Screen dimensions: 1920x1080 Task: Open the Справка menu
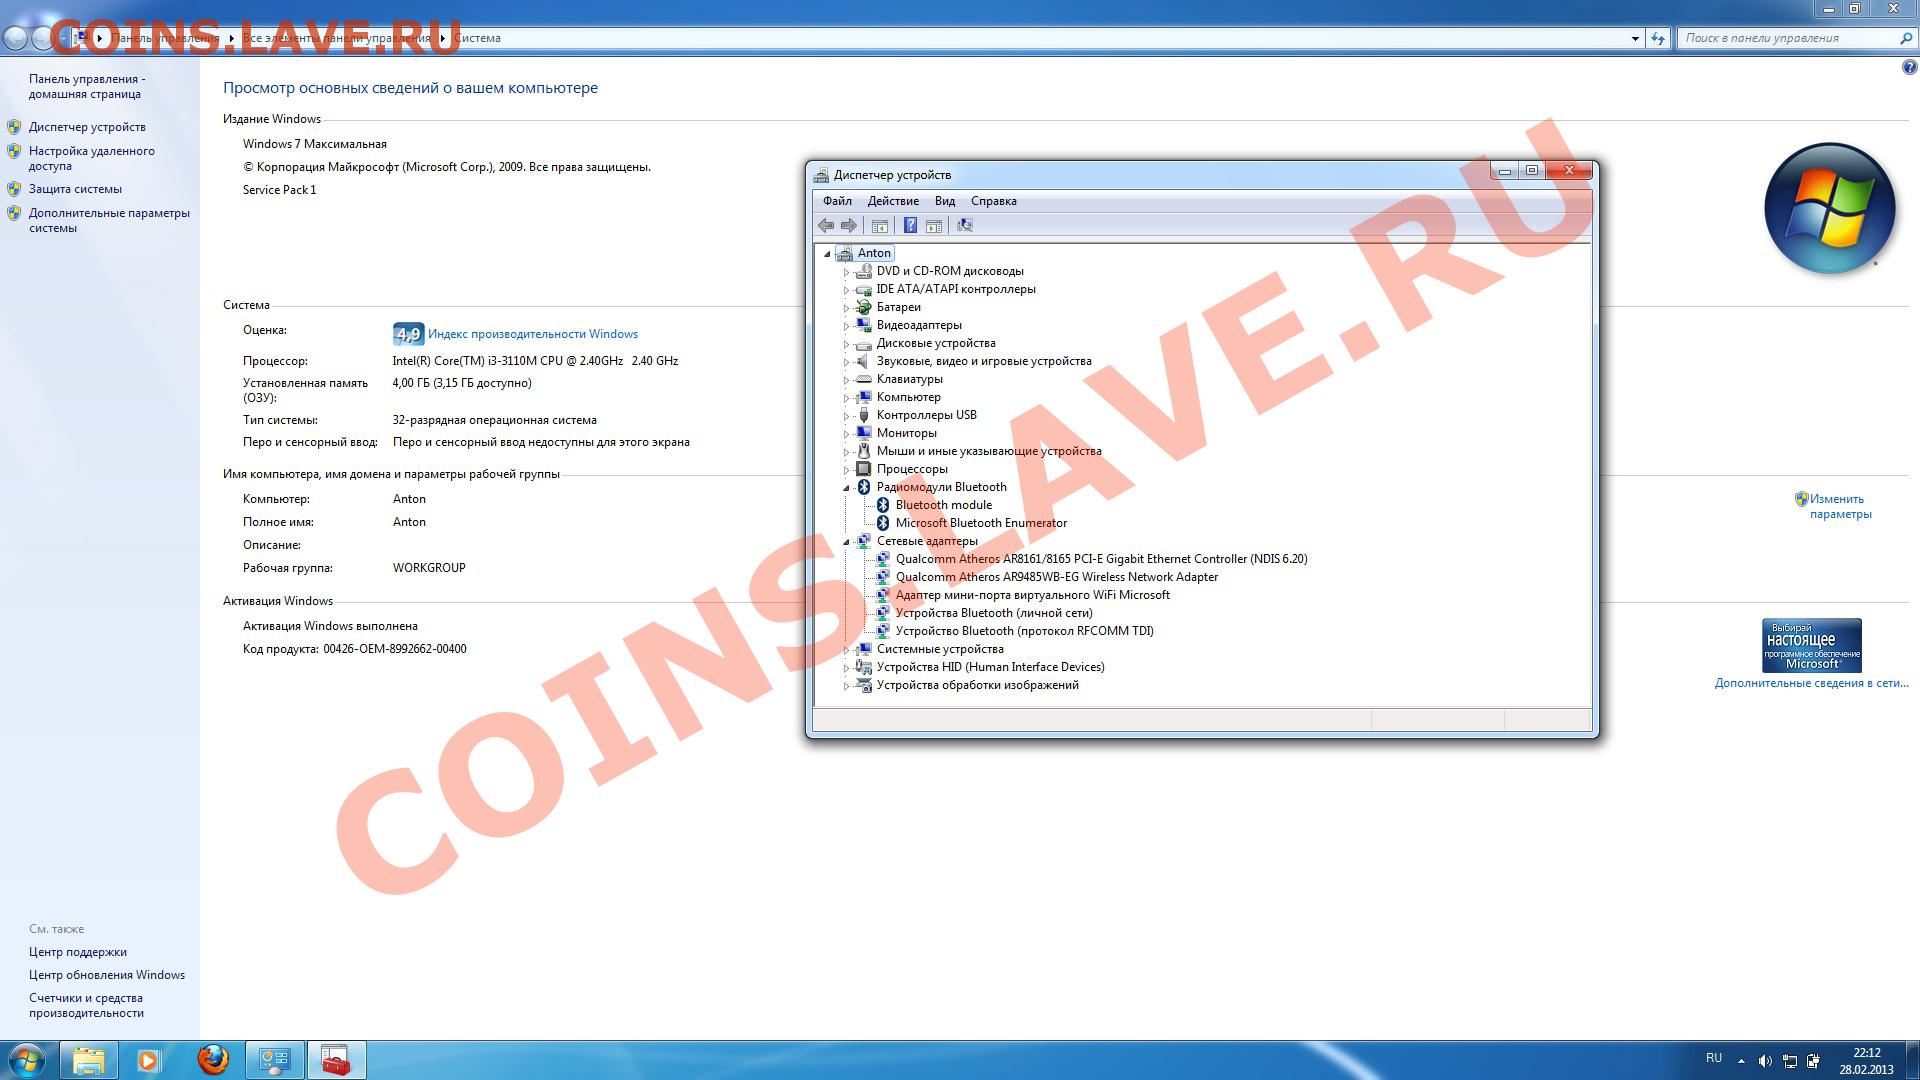[994, 201]
